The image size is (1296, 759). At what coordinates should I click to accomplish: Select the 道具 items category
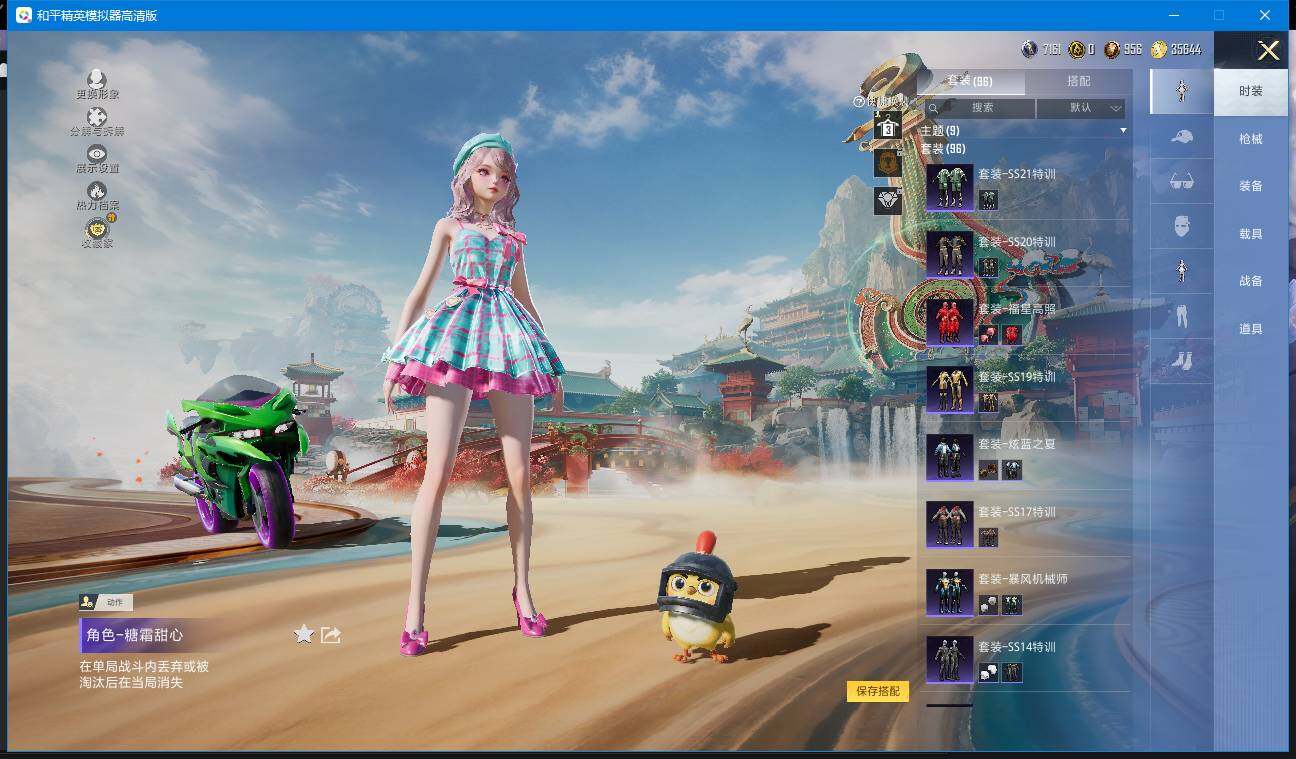1250,329
